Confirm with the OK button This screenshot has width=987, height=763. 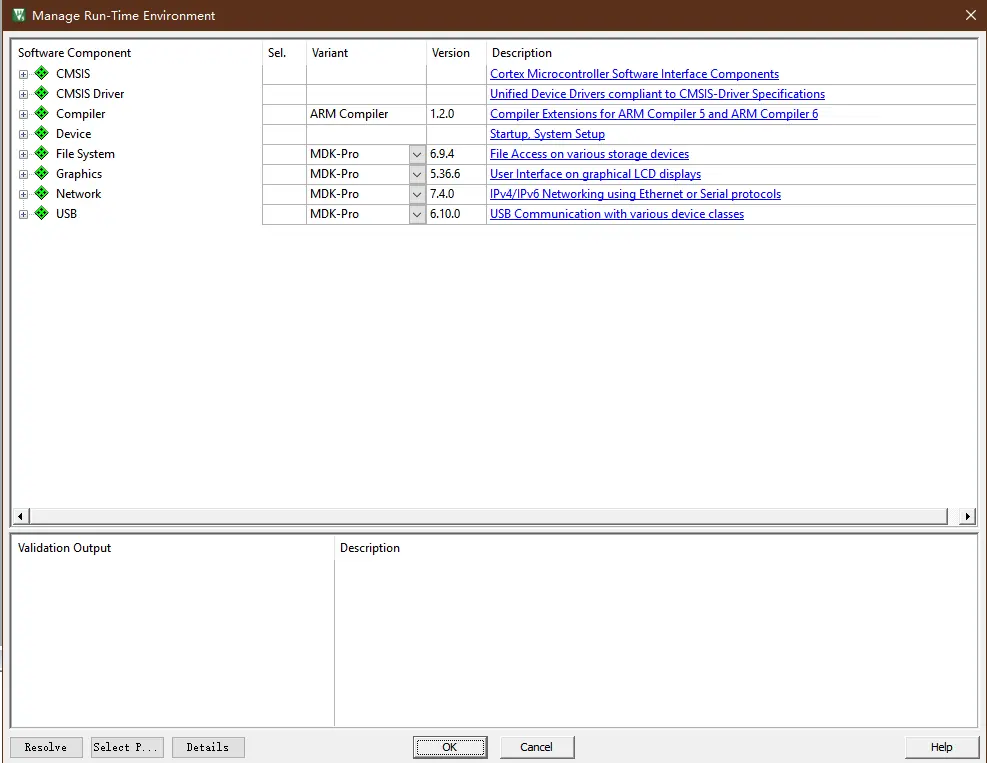click(450, 747)
